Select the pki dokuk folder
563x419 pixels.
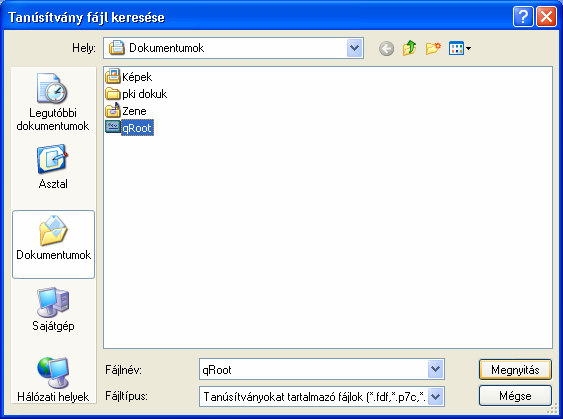coord(136,94)
